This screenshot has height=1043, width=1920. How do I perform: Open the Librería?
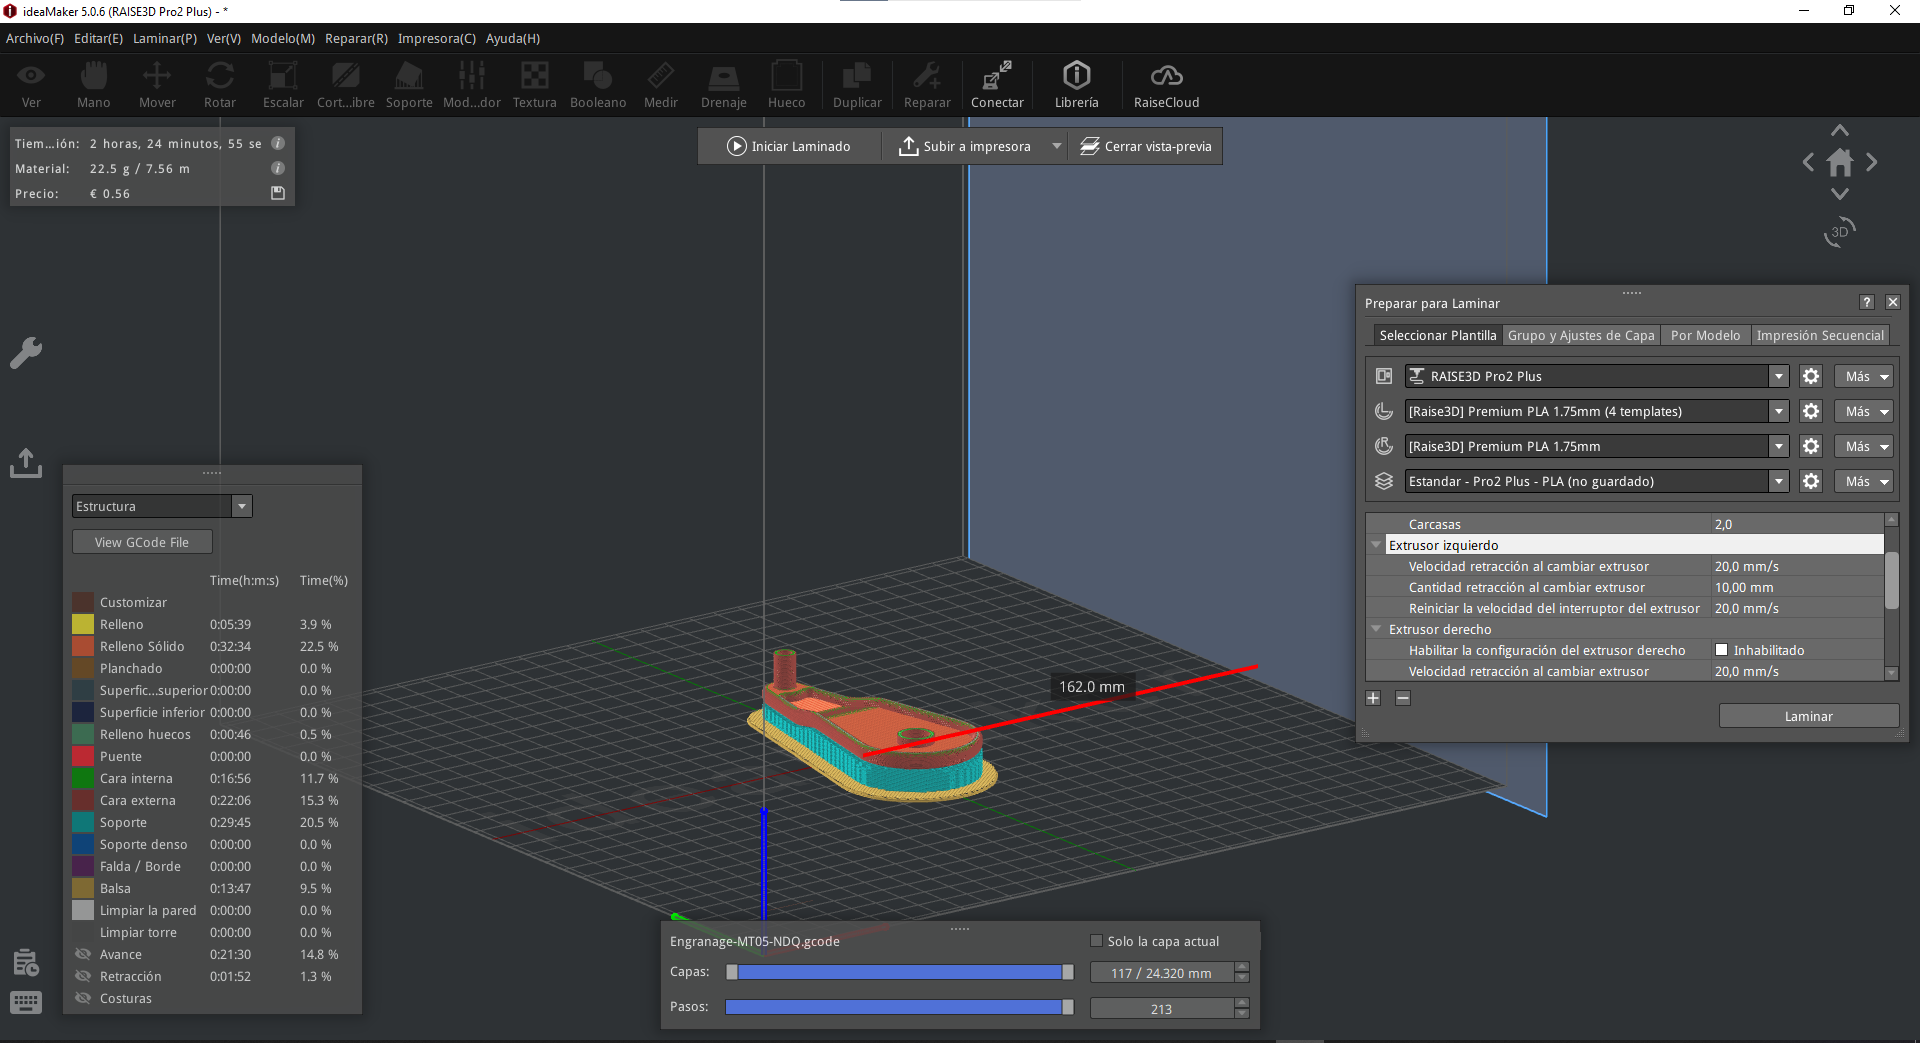coord(1077,85)
